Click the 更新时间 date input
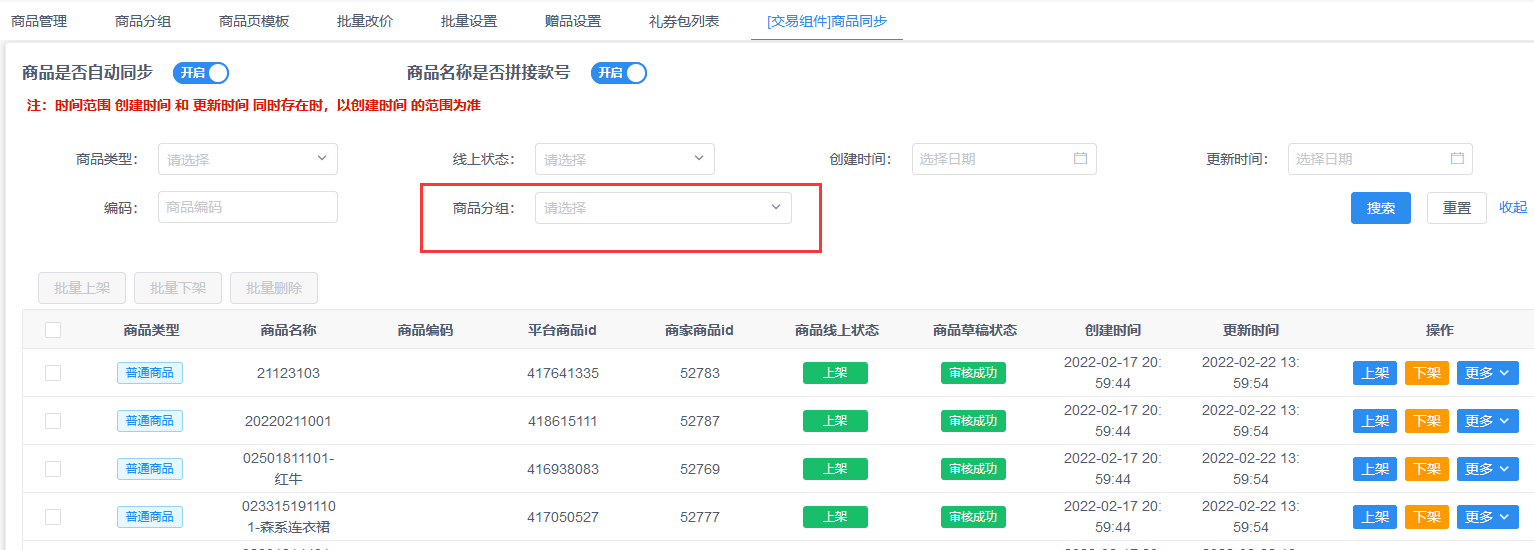The image size is (1534, 550). (x=1380, y=159)
